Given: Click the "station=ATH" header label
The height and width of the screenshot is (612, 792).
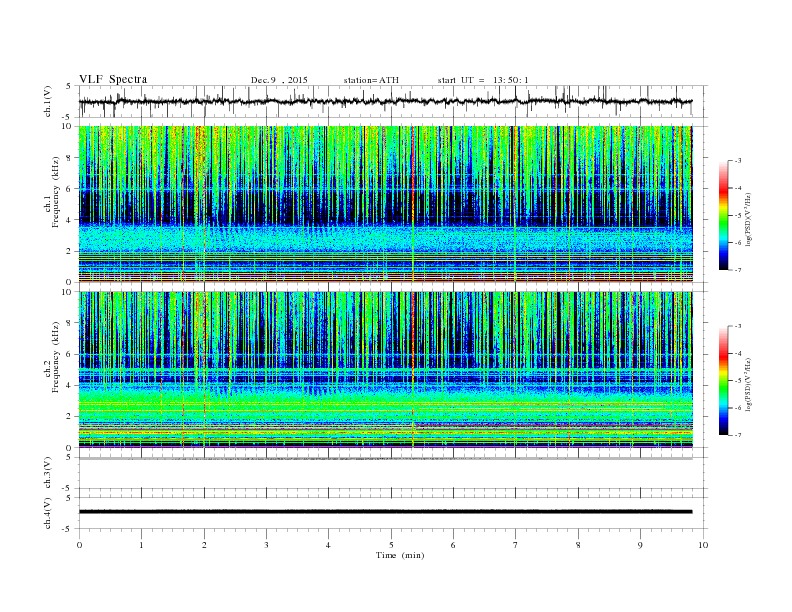Looking at the screenshot, I should 371,80.
